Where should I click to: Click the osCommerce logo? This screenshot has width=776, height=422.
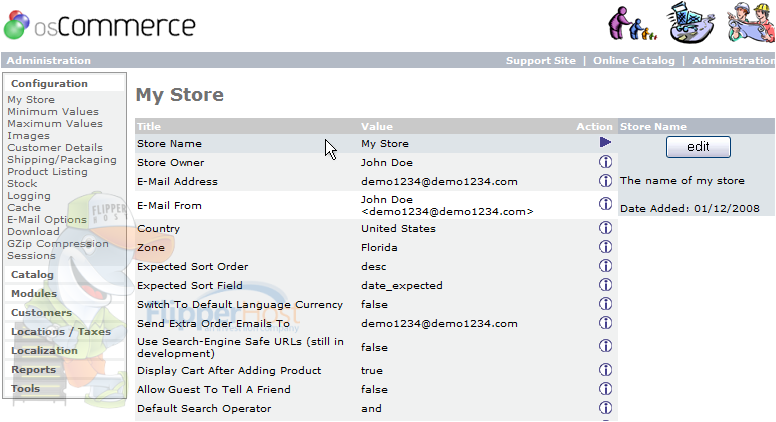coord(99,25)
